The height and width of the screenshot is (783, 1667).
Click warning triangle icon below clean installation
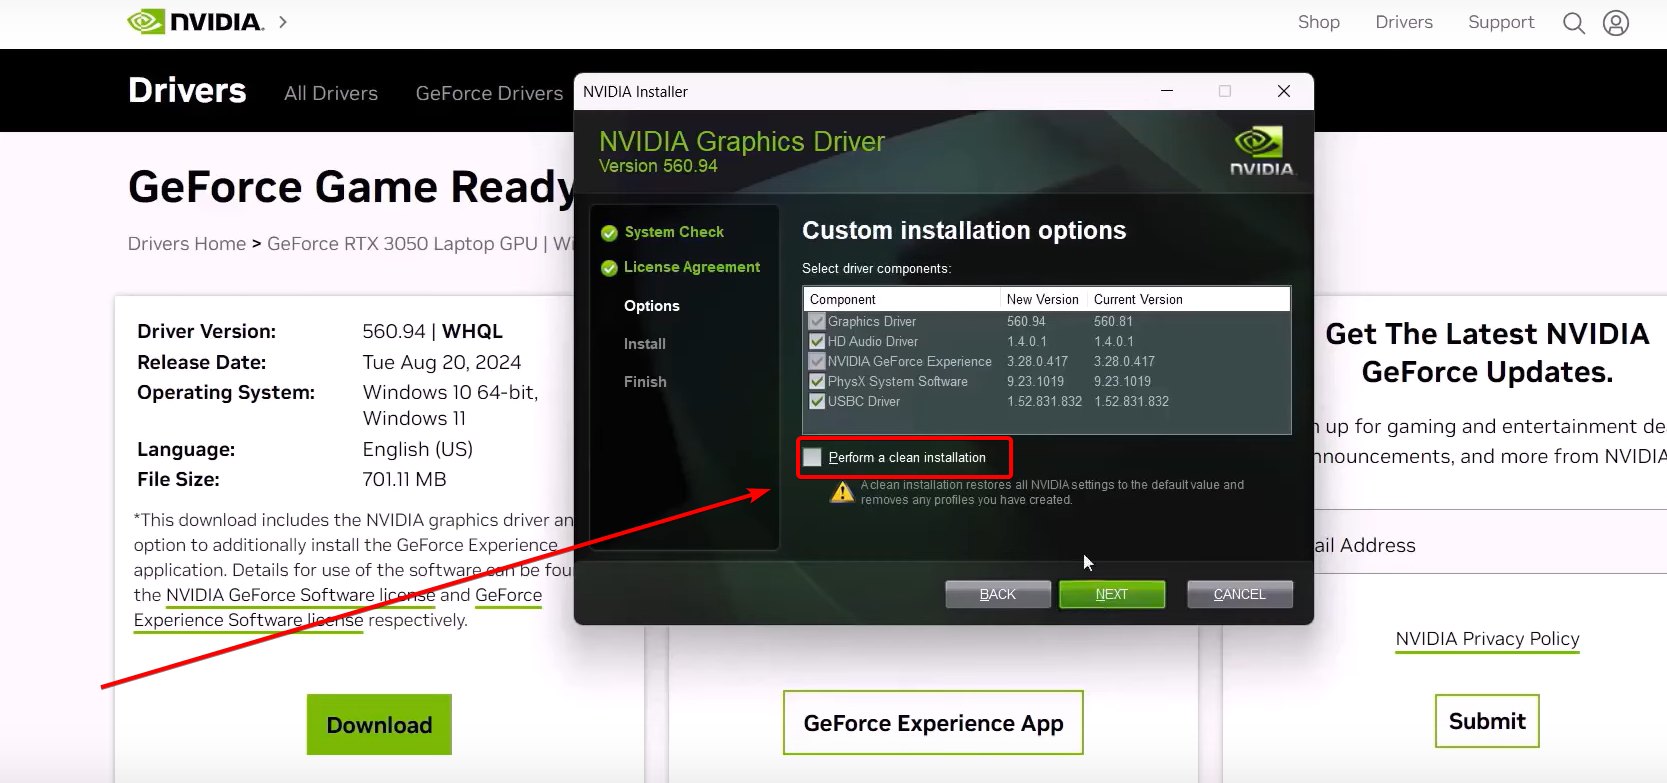[x=843, y=492]
